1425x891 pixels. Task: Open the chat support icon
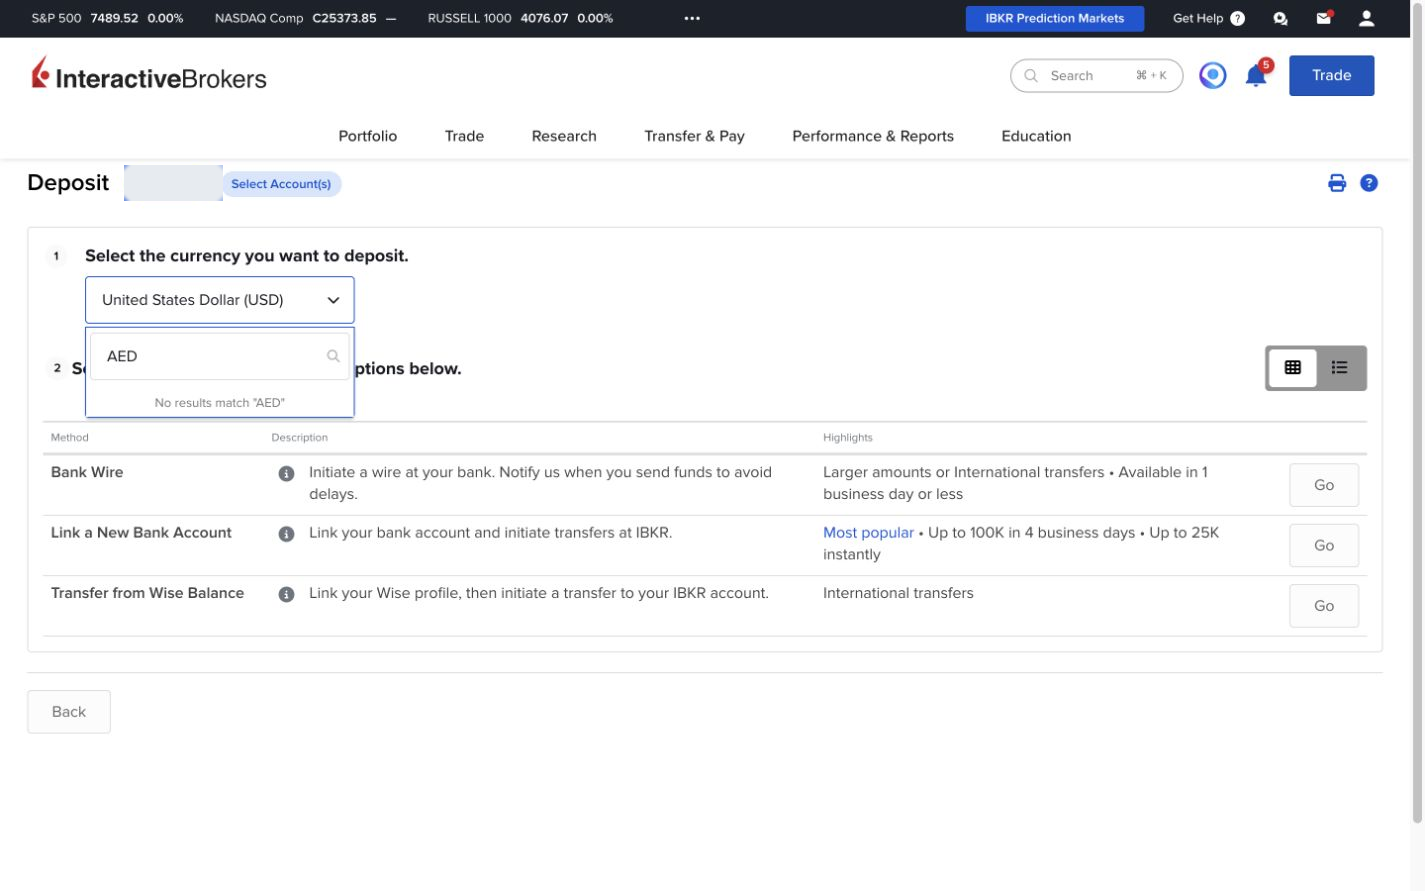1280,18
